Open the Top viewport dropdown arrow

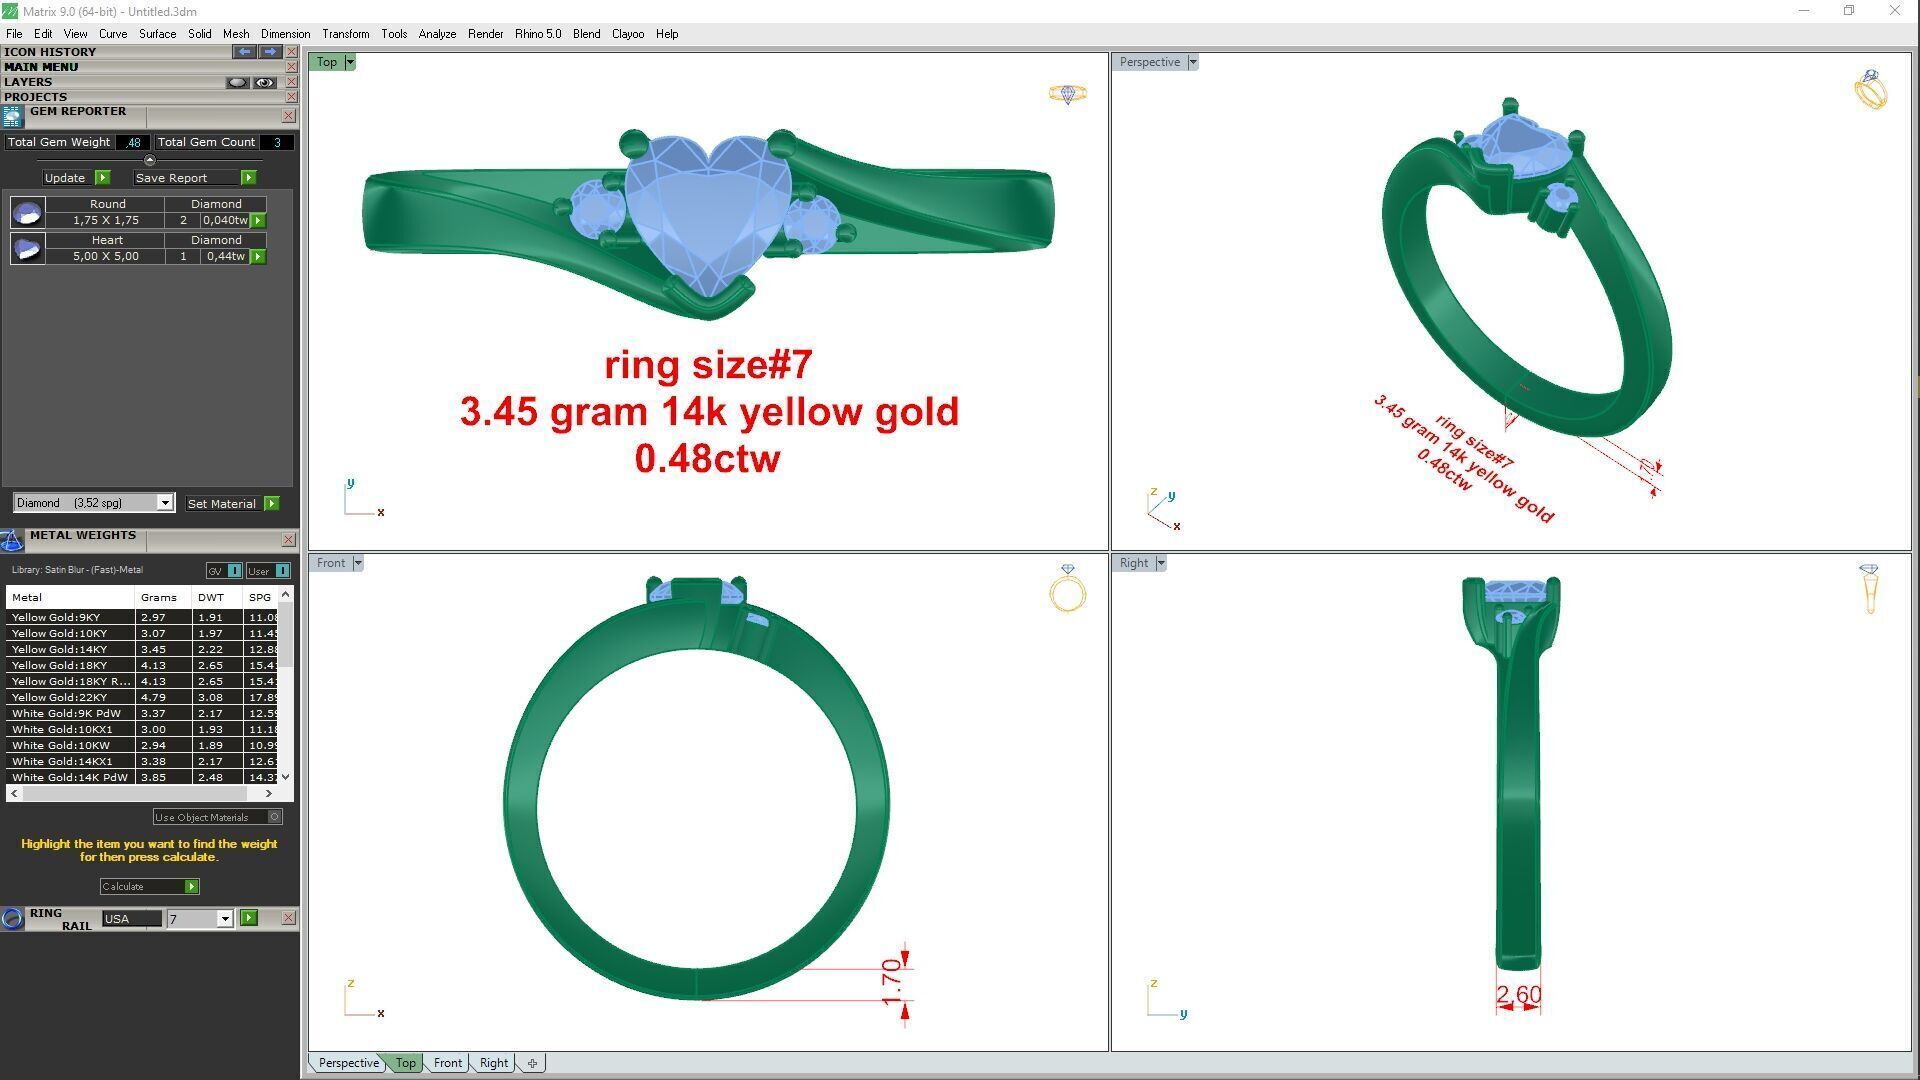pos(350,62)
